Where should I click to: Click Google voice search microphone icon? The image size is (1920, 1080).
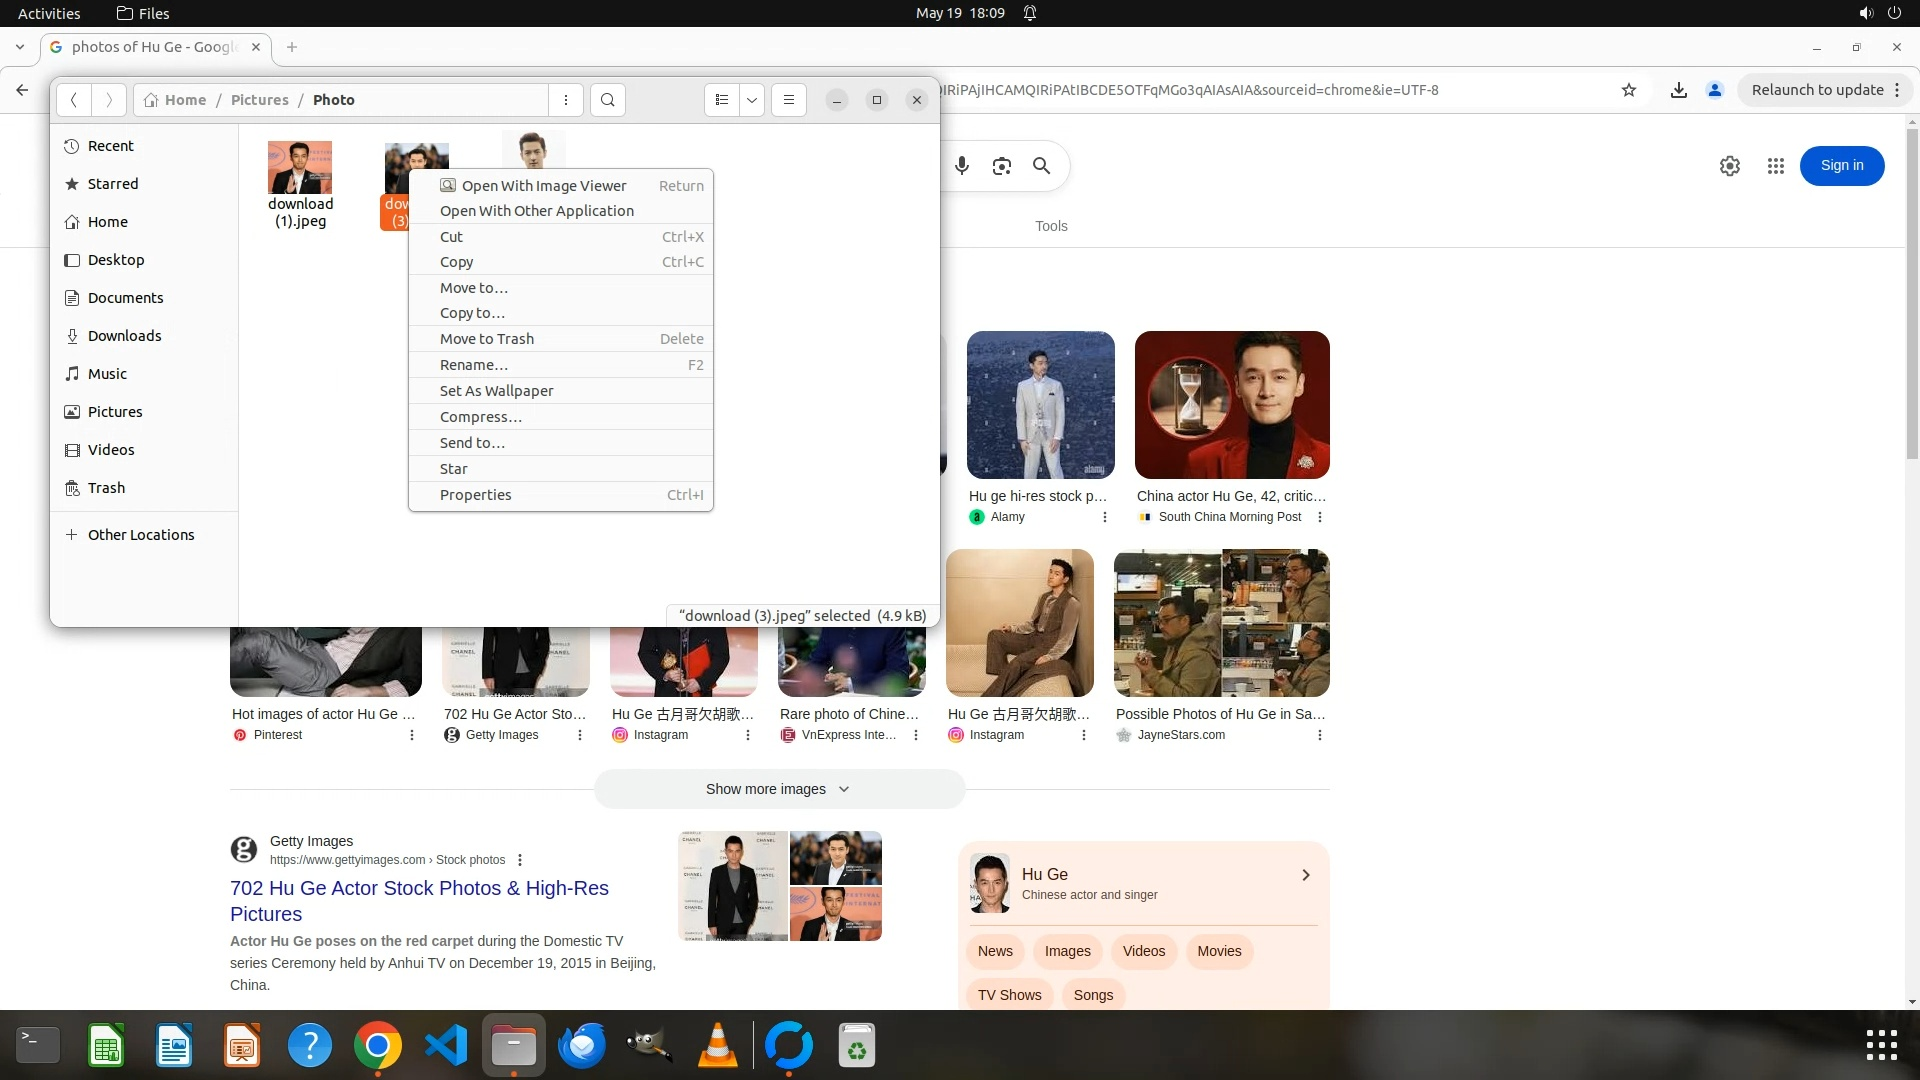[x=961, y=166]
